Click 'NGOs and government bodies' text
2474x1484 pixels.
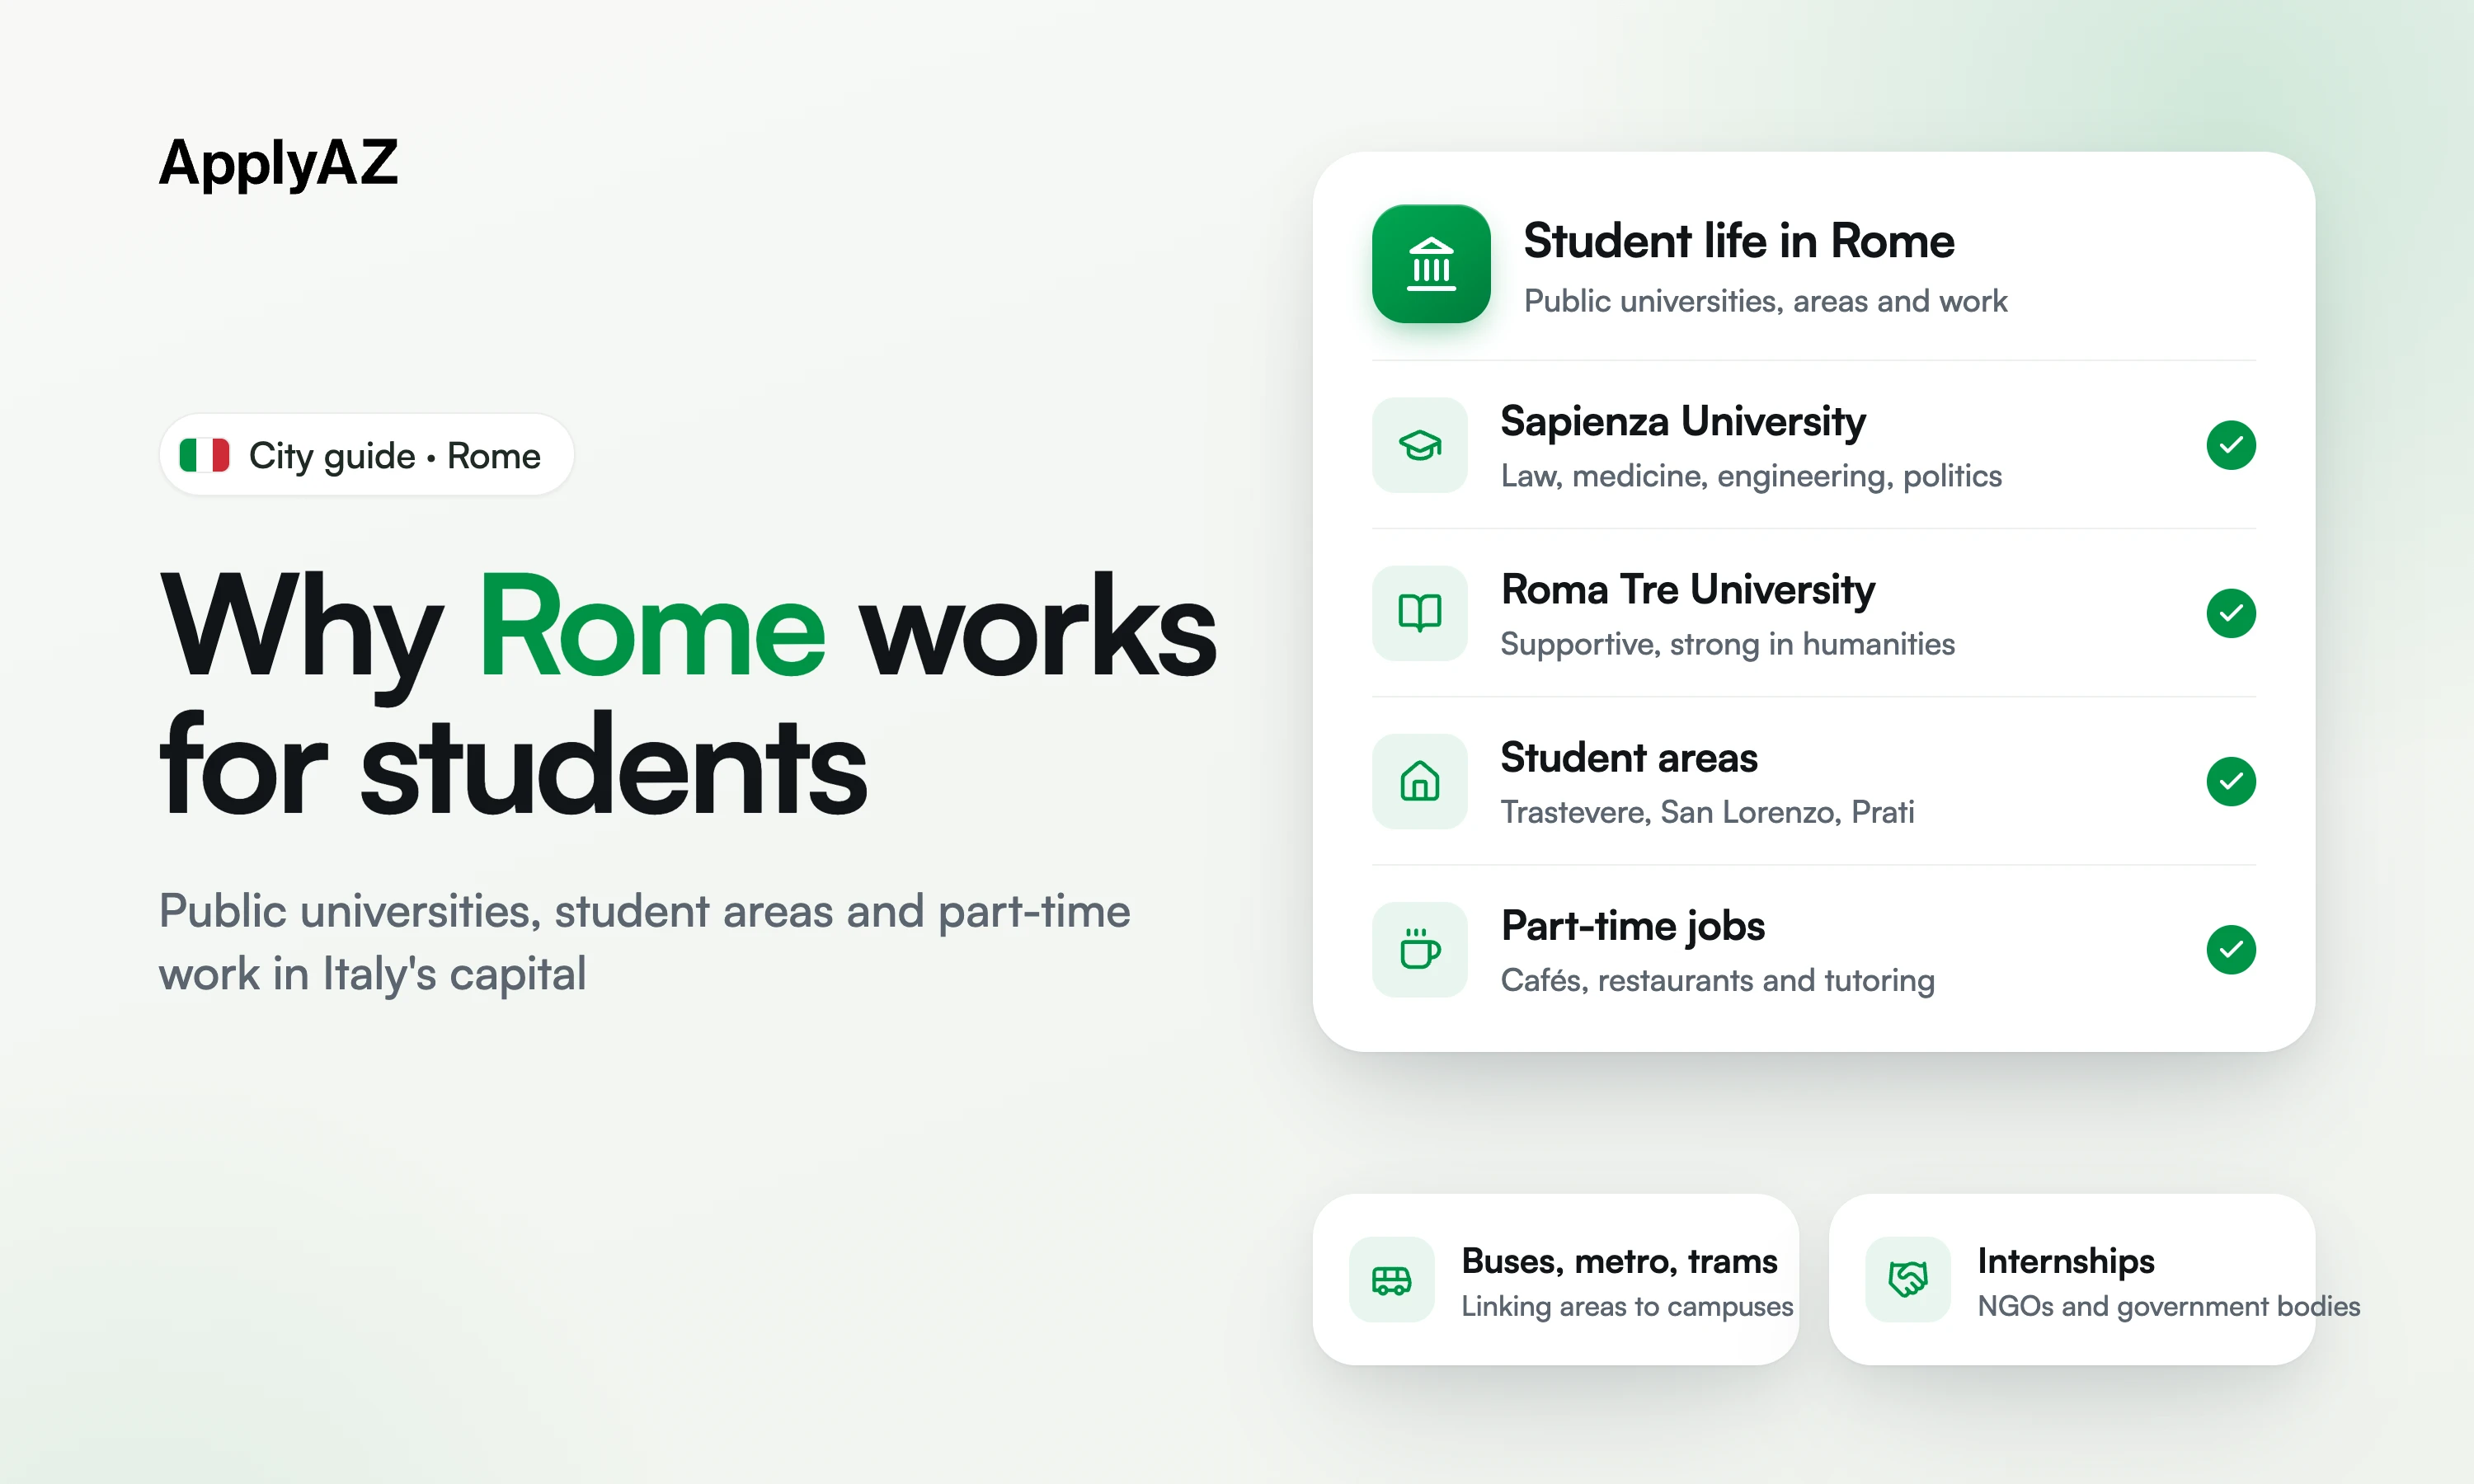pyautogui.click(x=2169, y=1307)
